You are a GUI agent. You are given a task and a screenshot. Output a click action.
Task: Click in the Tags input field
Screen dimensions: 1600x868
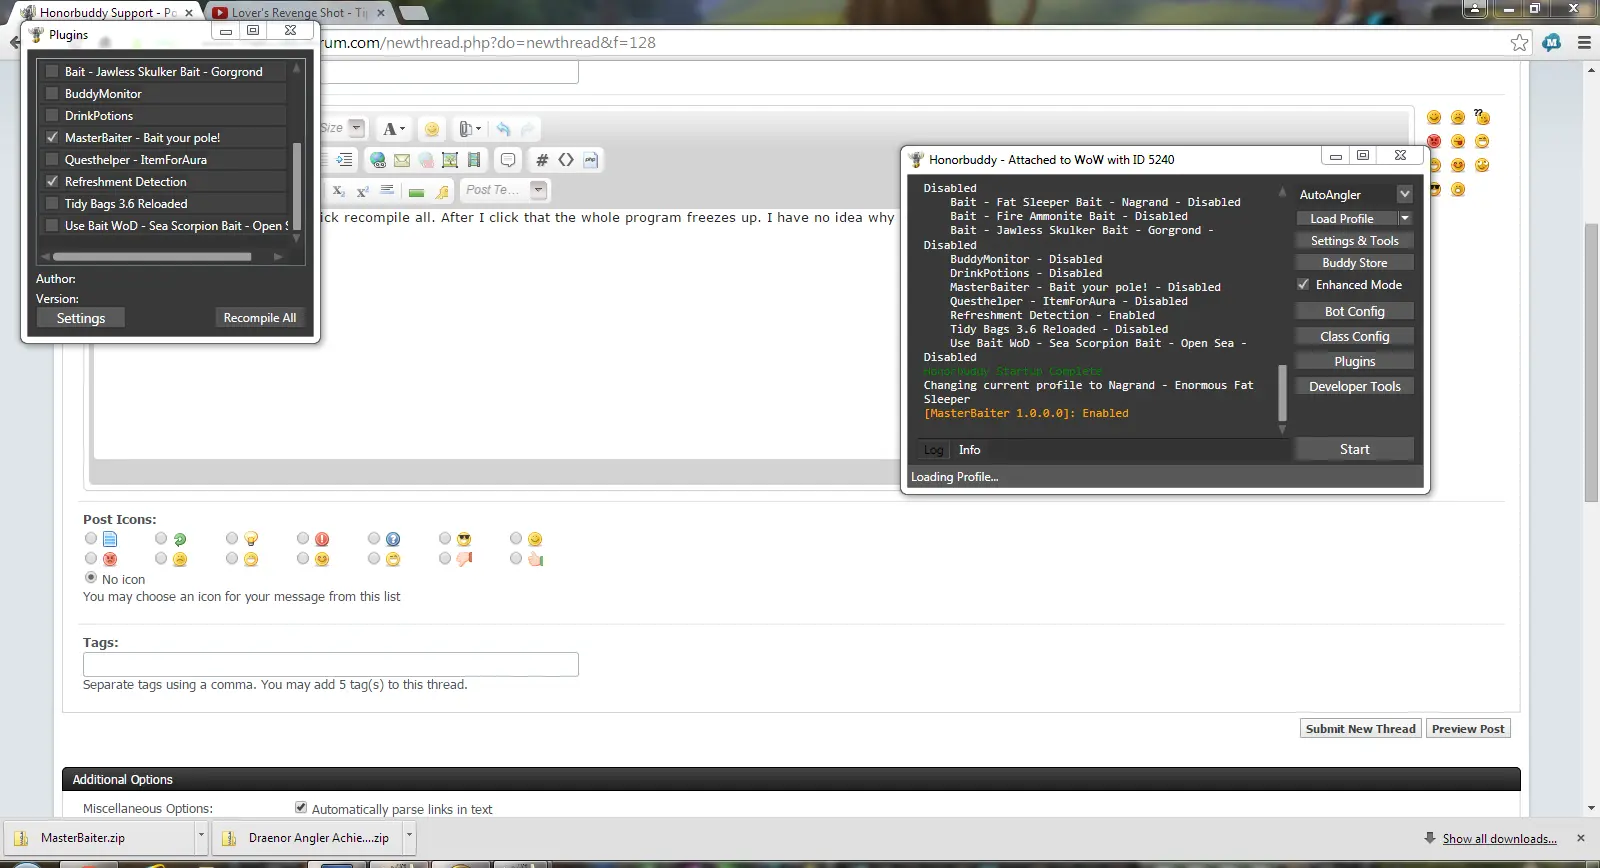[330, 664]
